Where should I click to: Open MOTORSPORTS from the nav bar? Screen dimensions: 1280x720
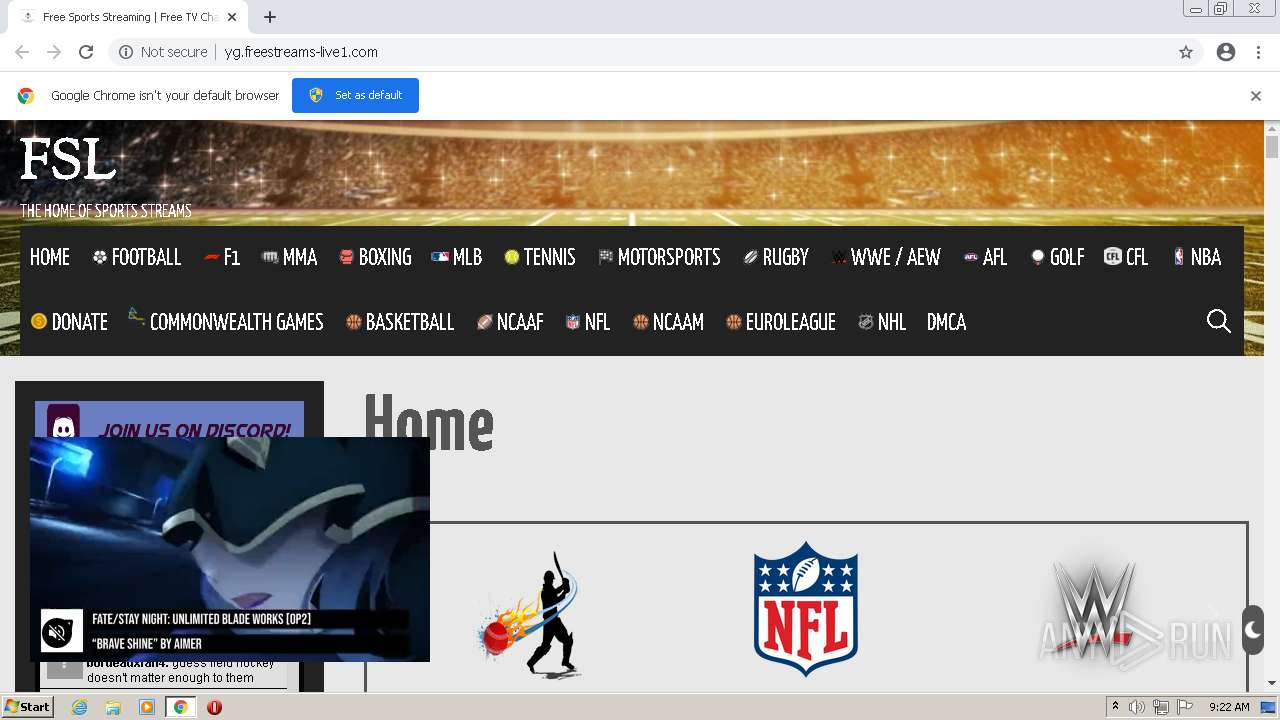pos(659,257)
